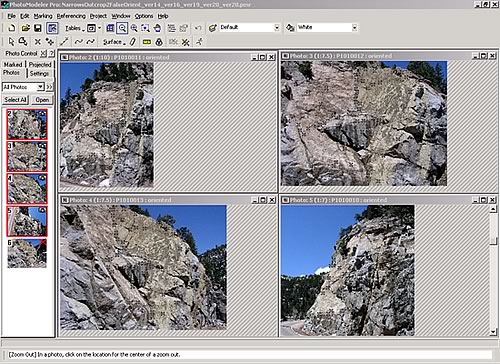Click the star-cross process icon
The width and height of the screenshot is (500, 364).
click(x=185, y=42)
